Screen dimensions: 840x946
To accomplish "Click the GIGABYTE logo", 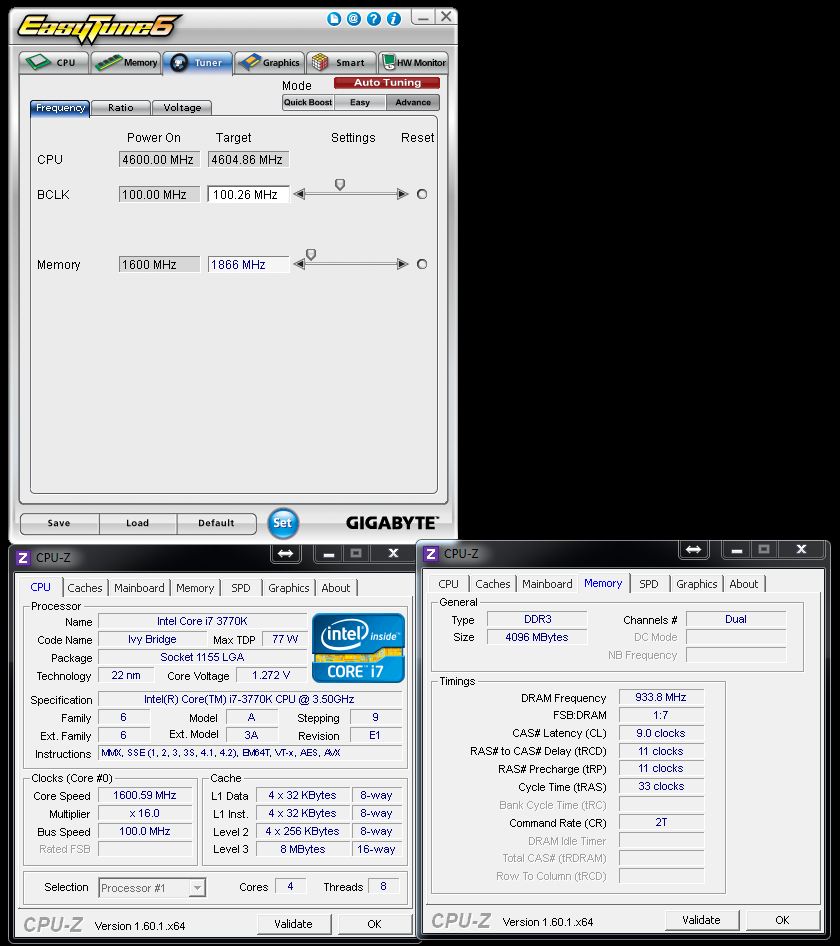I will (x=392, y=523).
